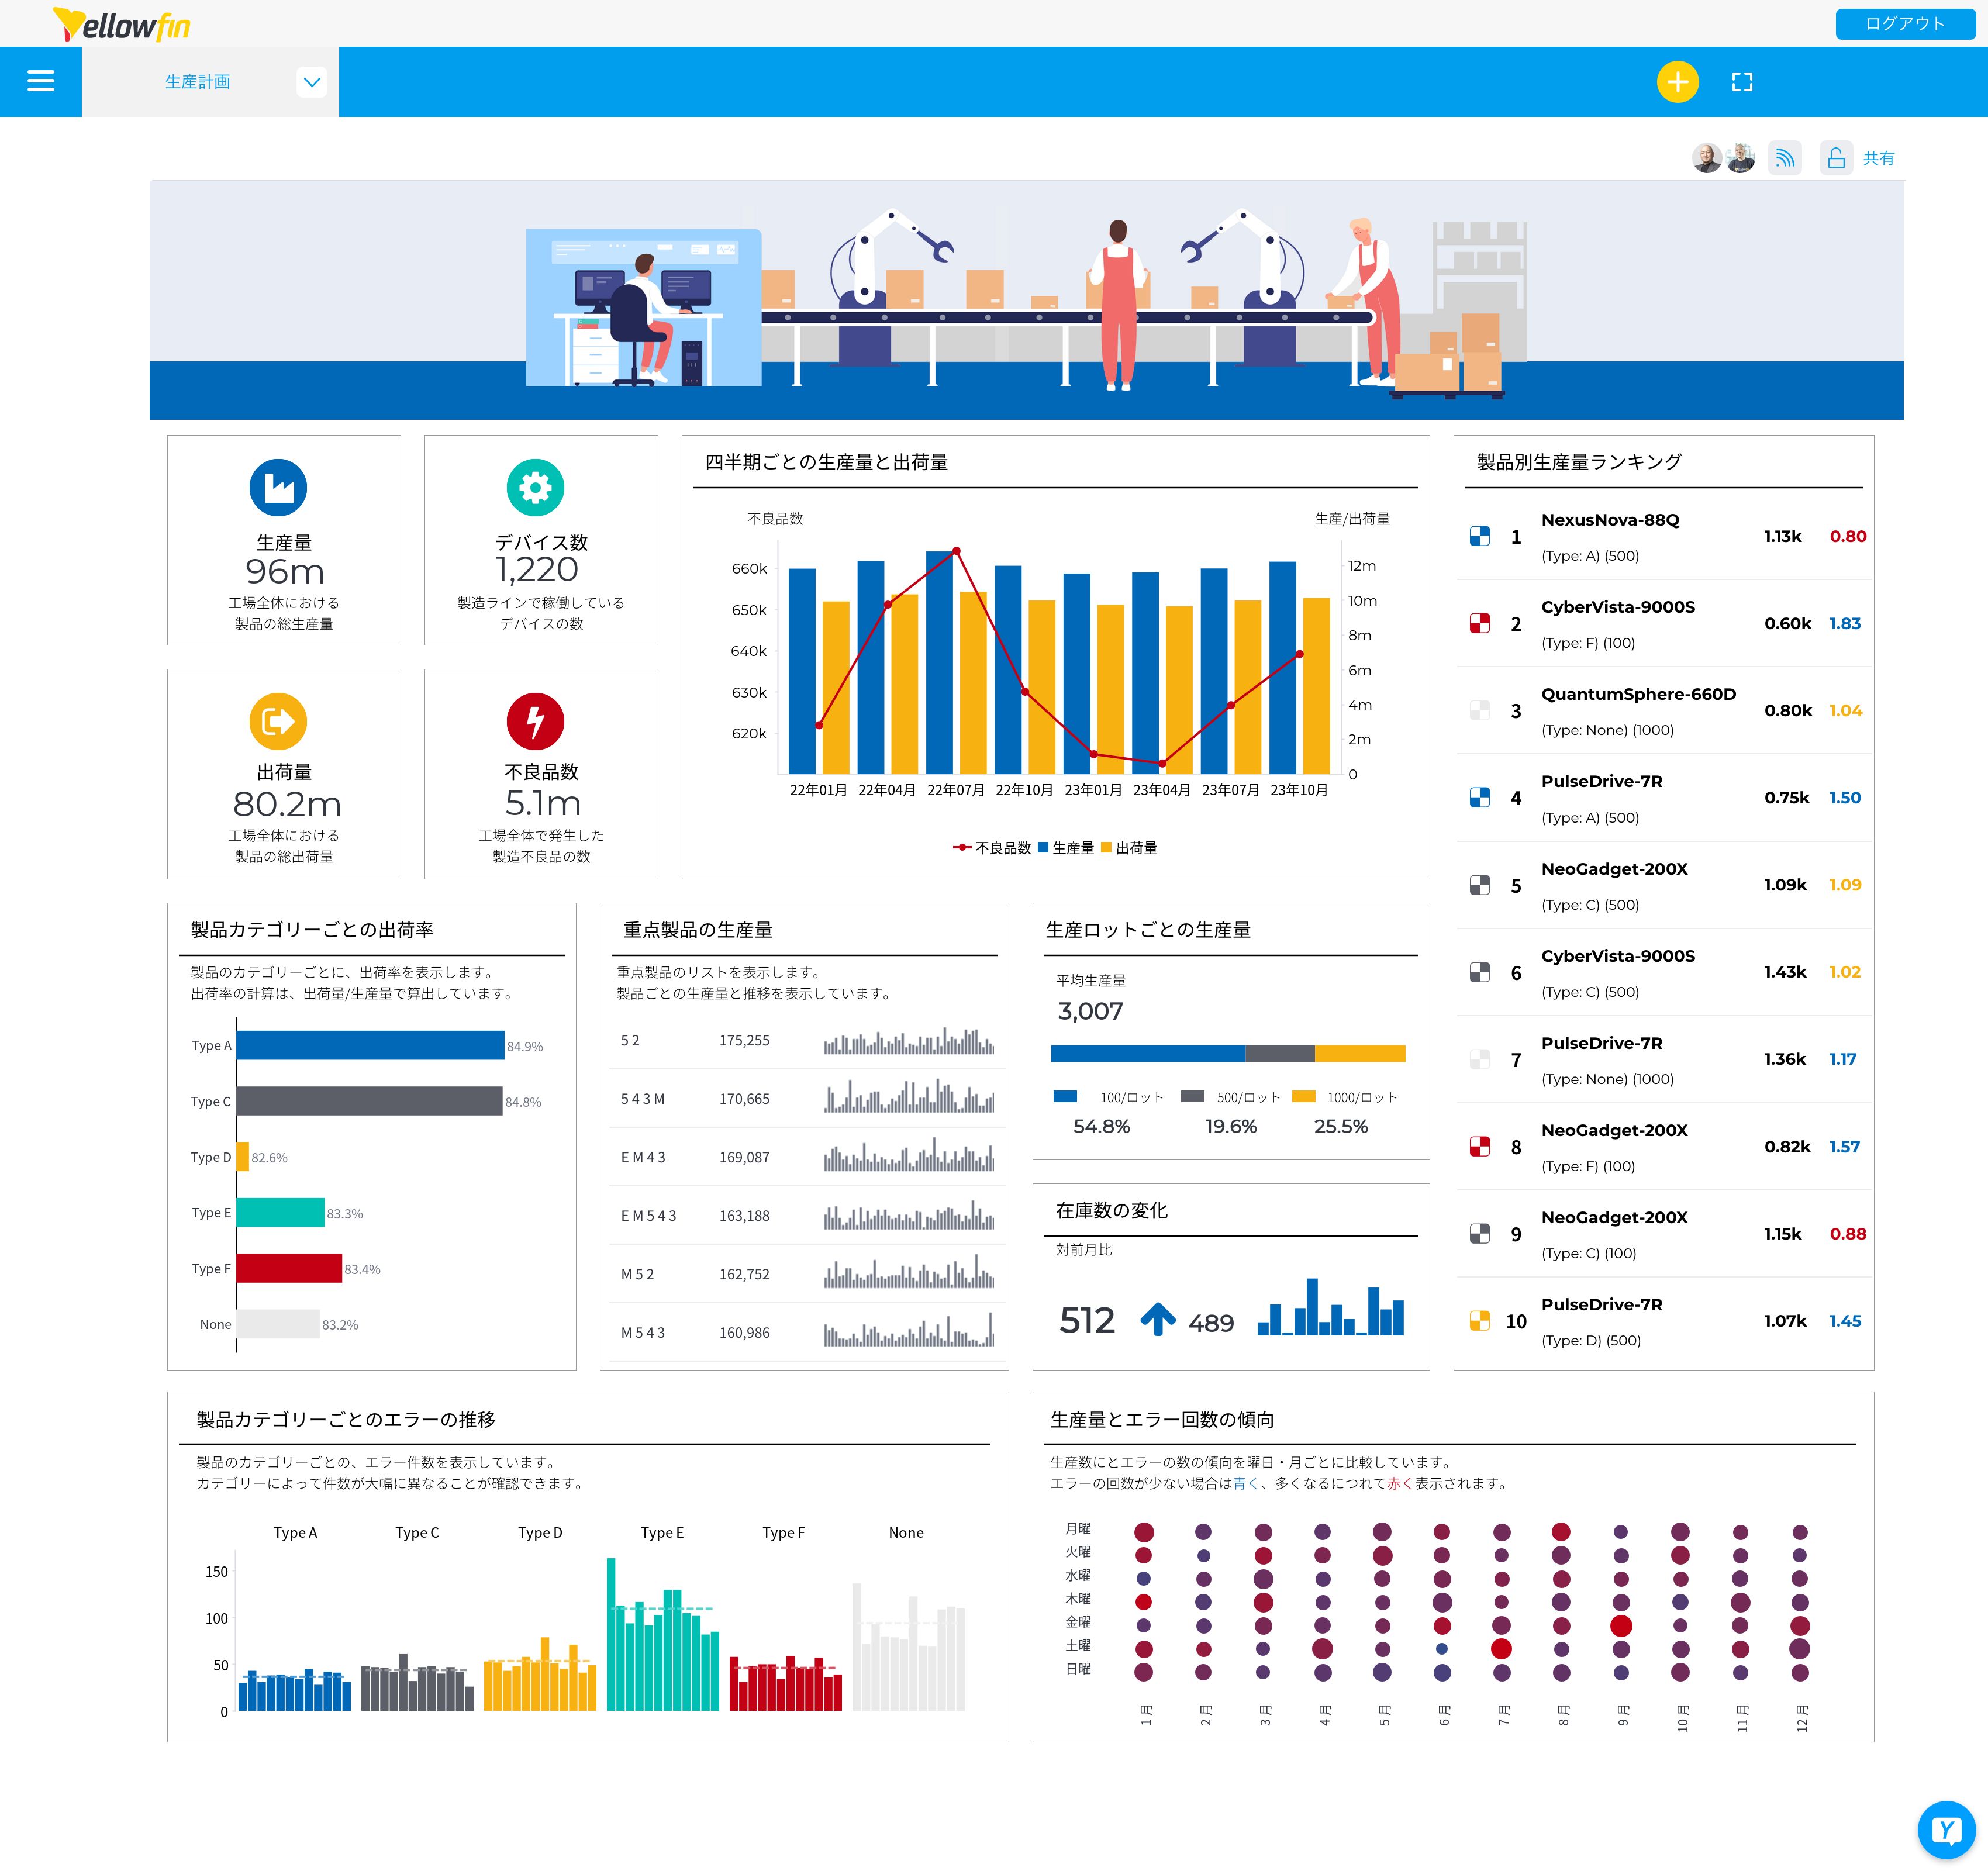Image resolution: width=1988 pixels, height=1871 pixels.
Task: Select the 生産計画 dashboard tab
Action: pos(197,82)
